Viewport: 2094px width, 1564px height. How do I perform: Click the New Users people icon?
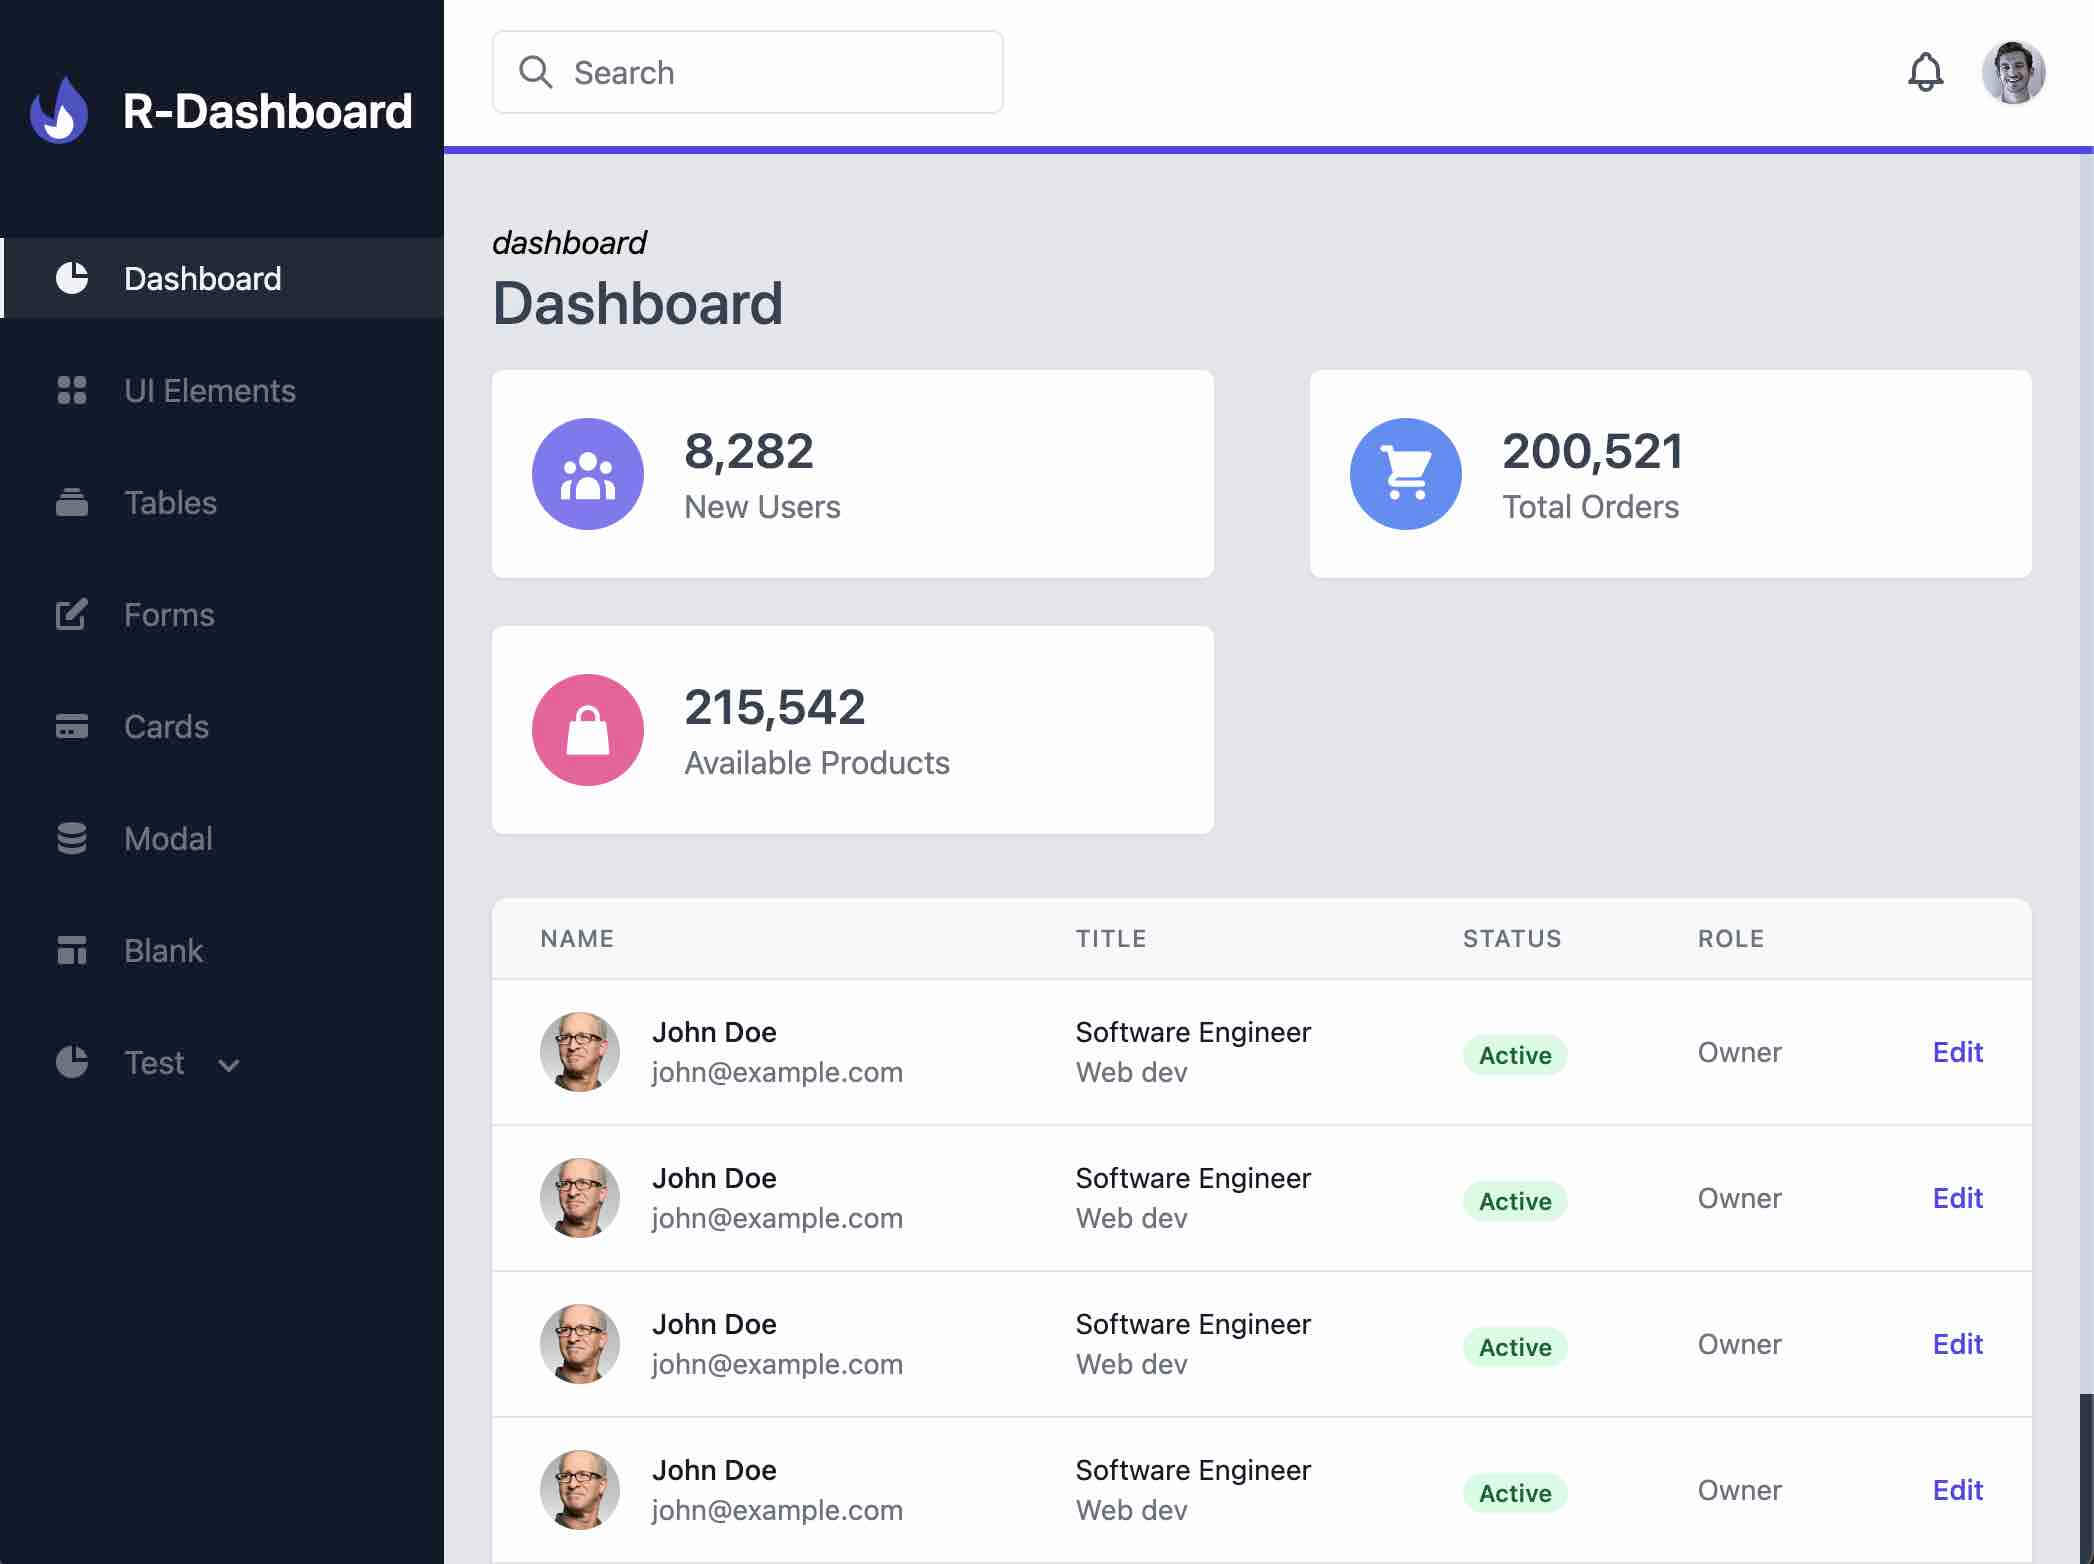pos(588,473)
